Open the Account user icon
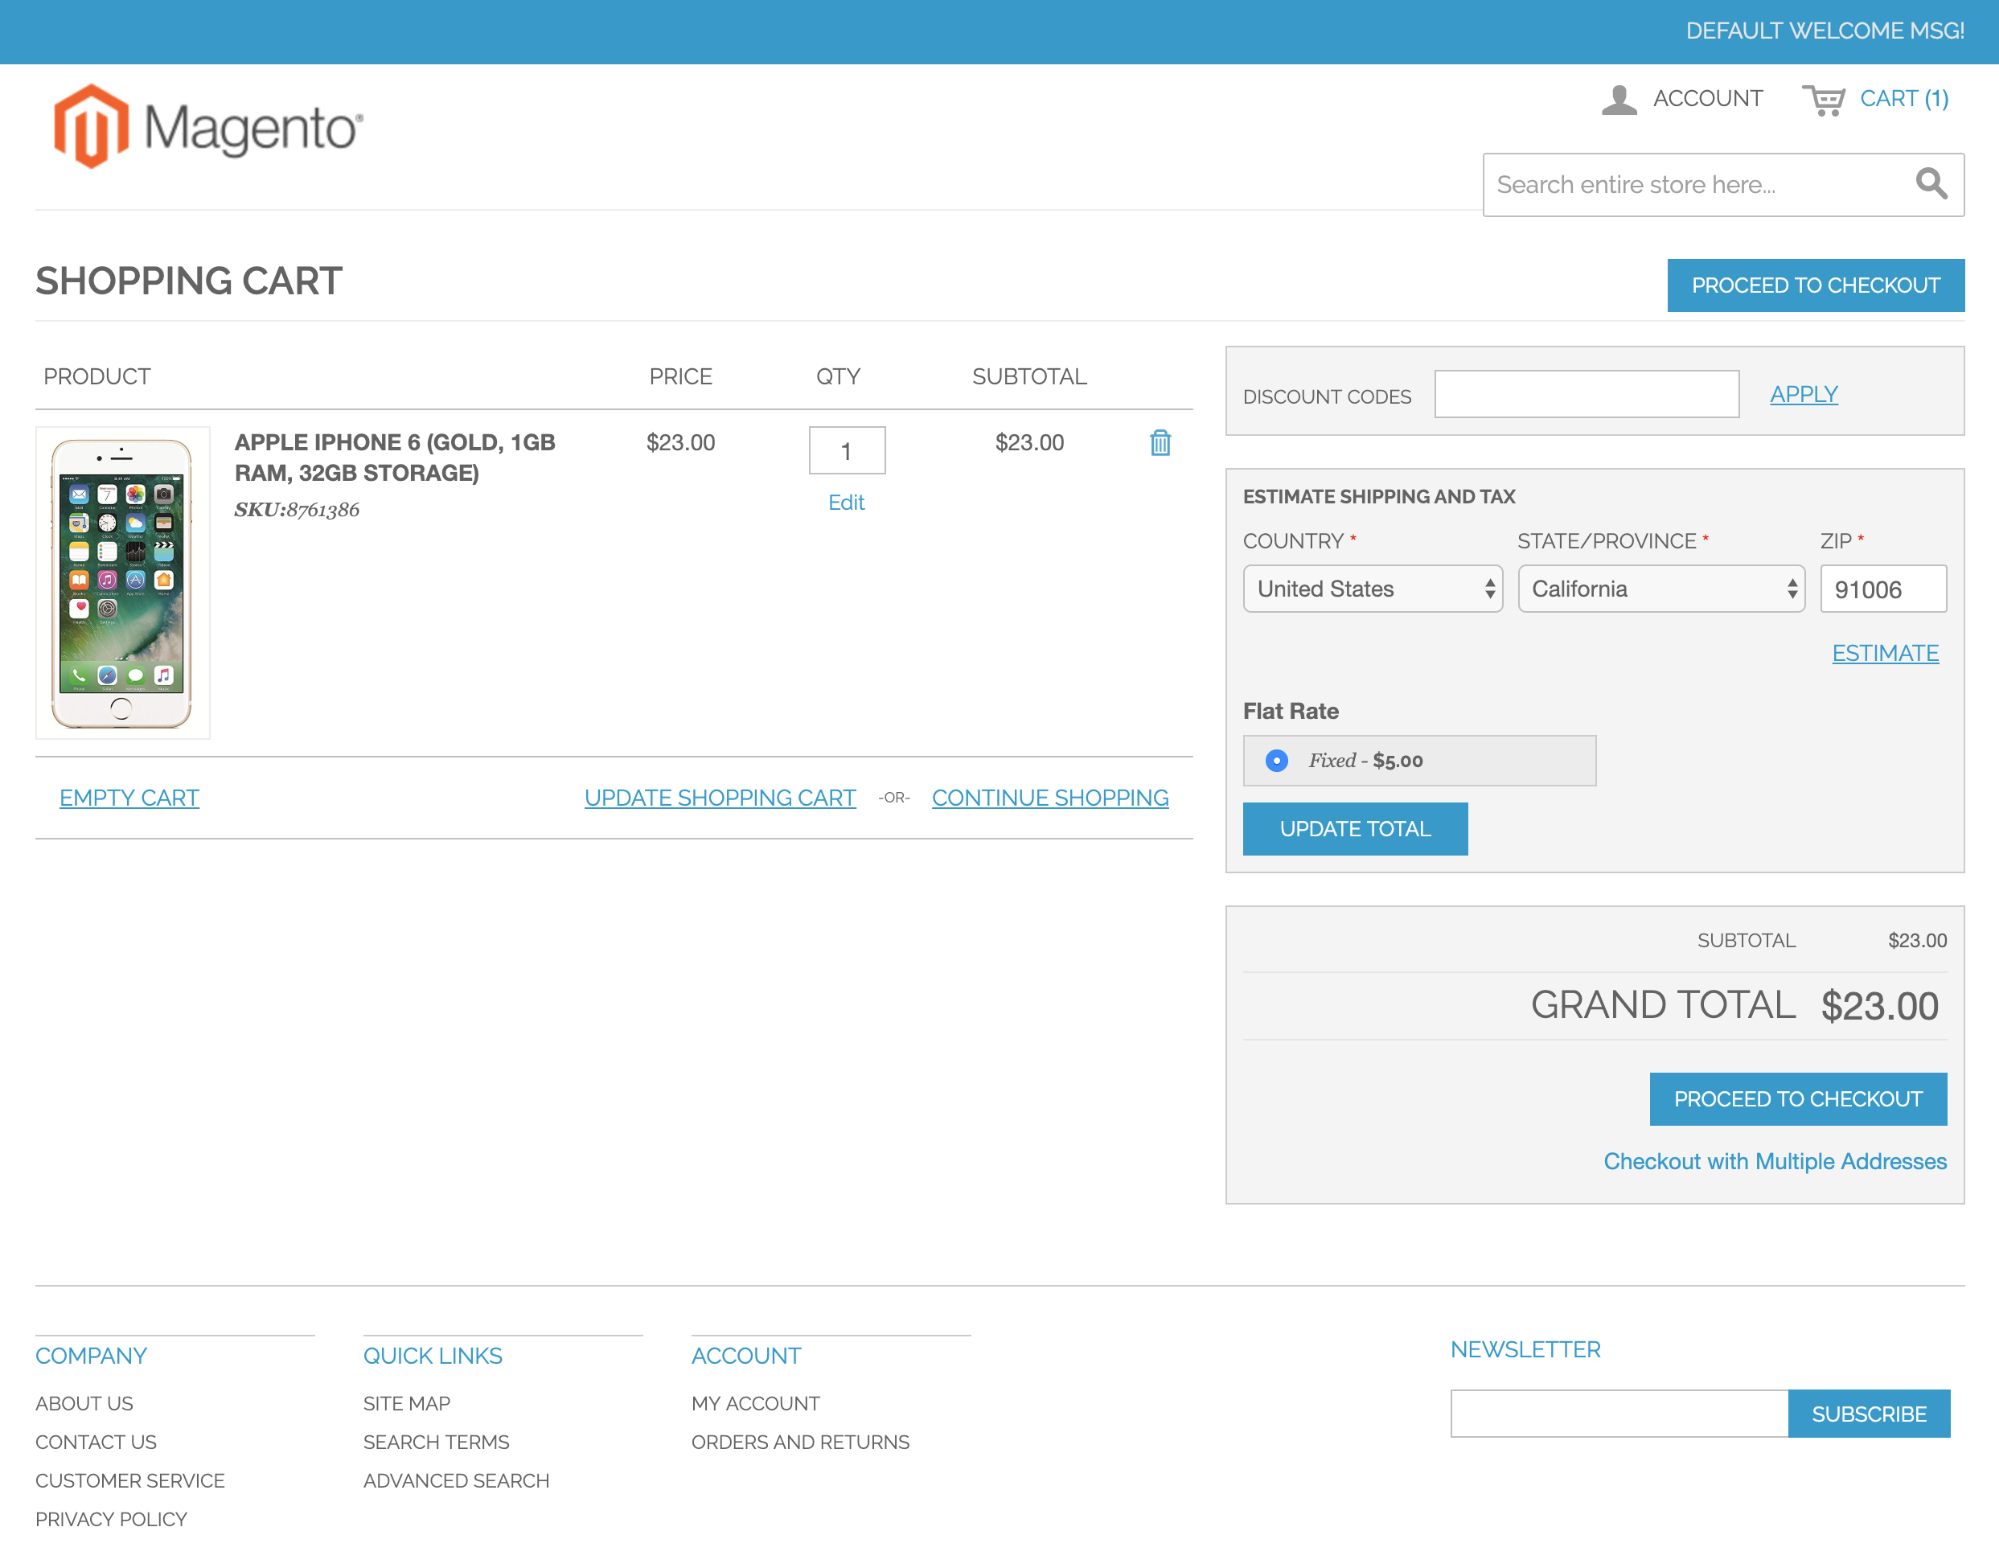1999x1556 pixels. pyautogui.click(x=1619, y=99)
